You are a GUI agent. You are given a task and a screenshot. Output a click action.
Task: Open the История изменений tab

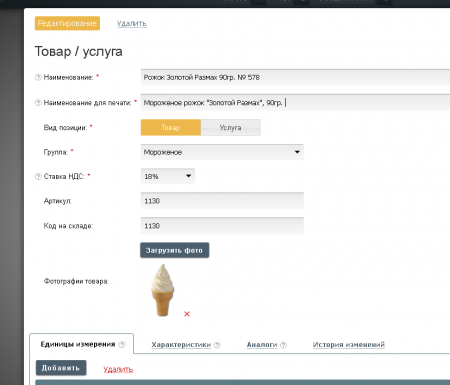click(x=349, y=345)
